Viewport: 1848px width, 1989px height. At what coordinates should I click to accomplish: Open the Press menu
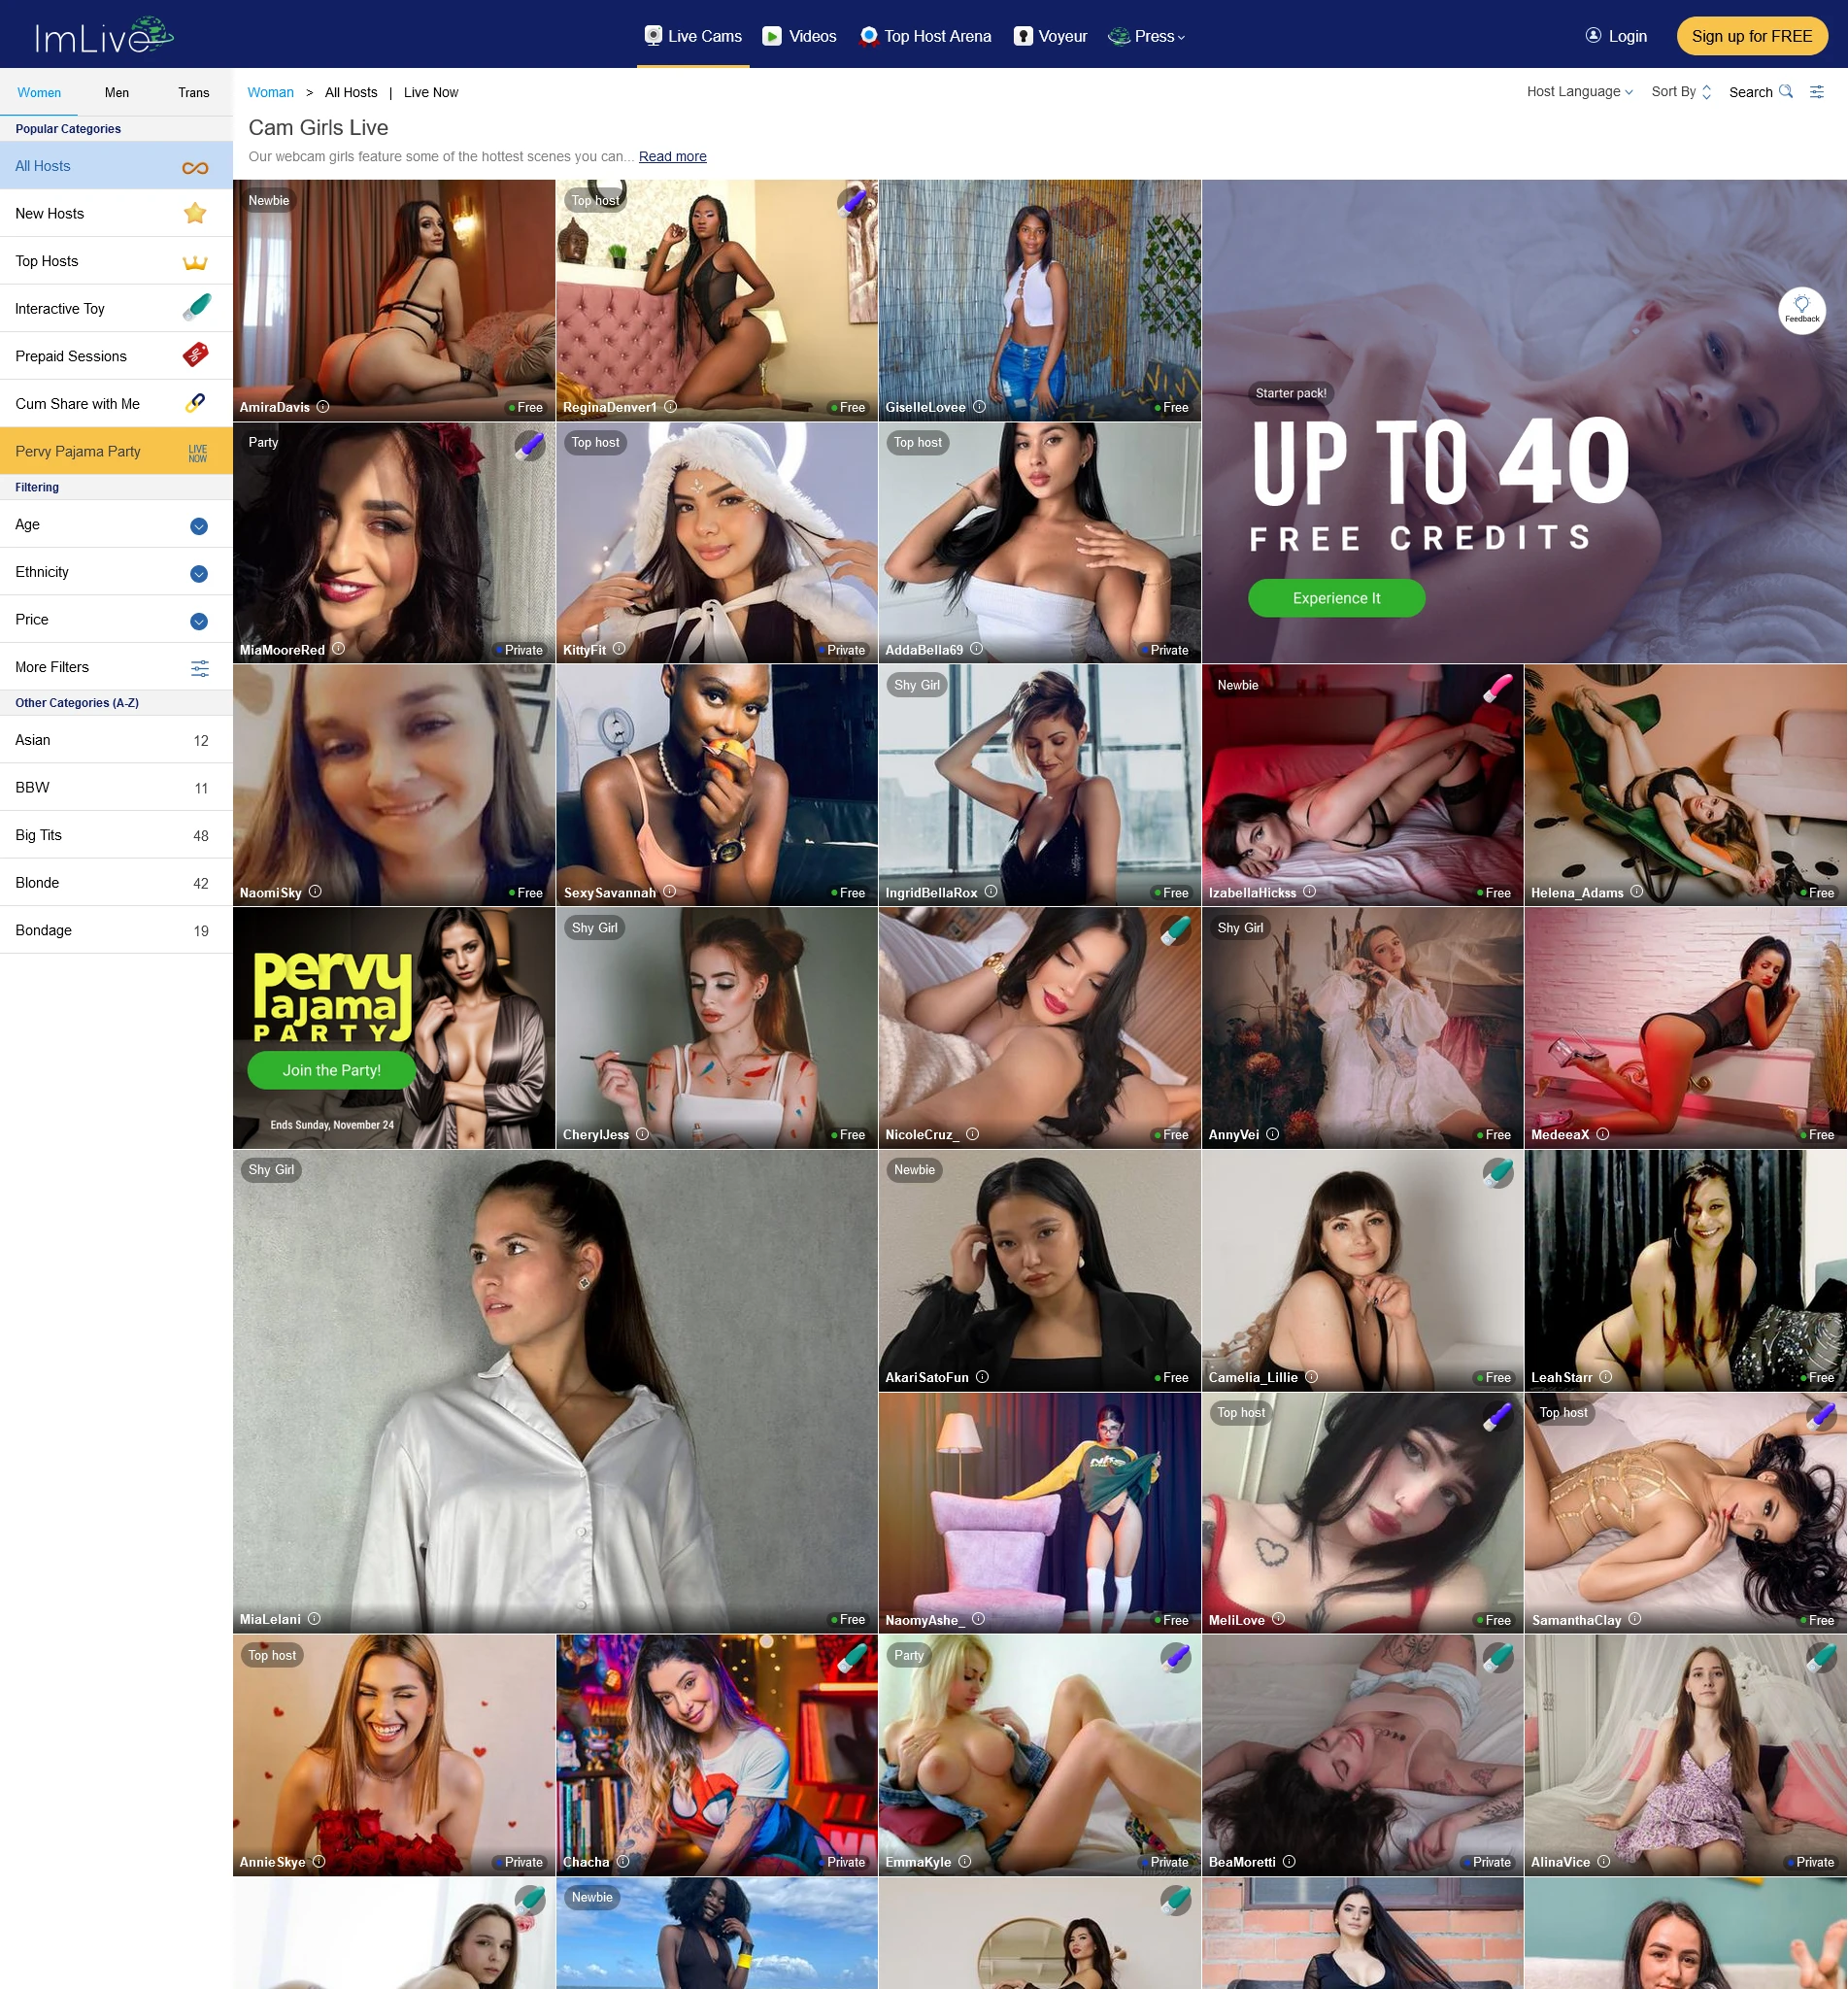1148,37
